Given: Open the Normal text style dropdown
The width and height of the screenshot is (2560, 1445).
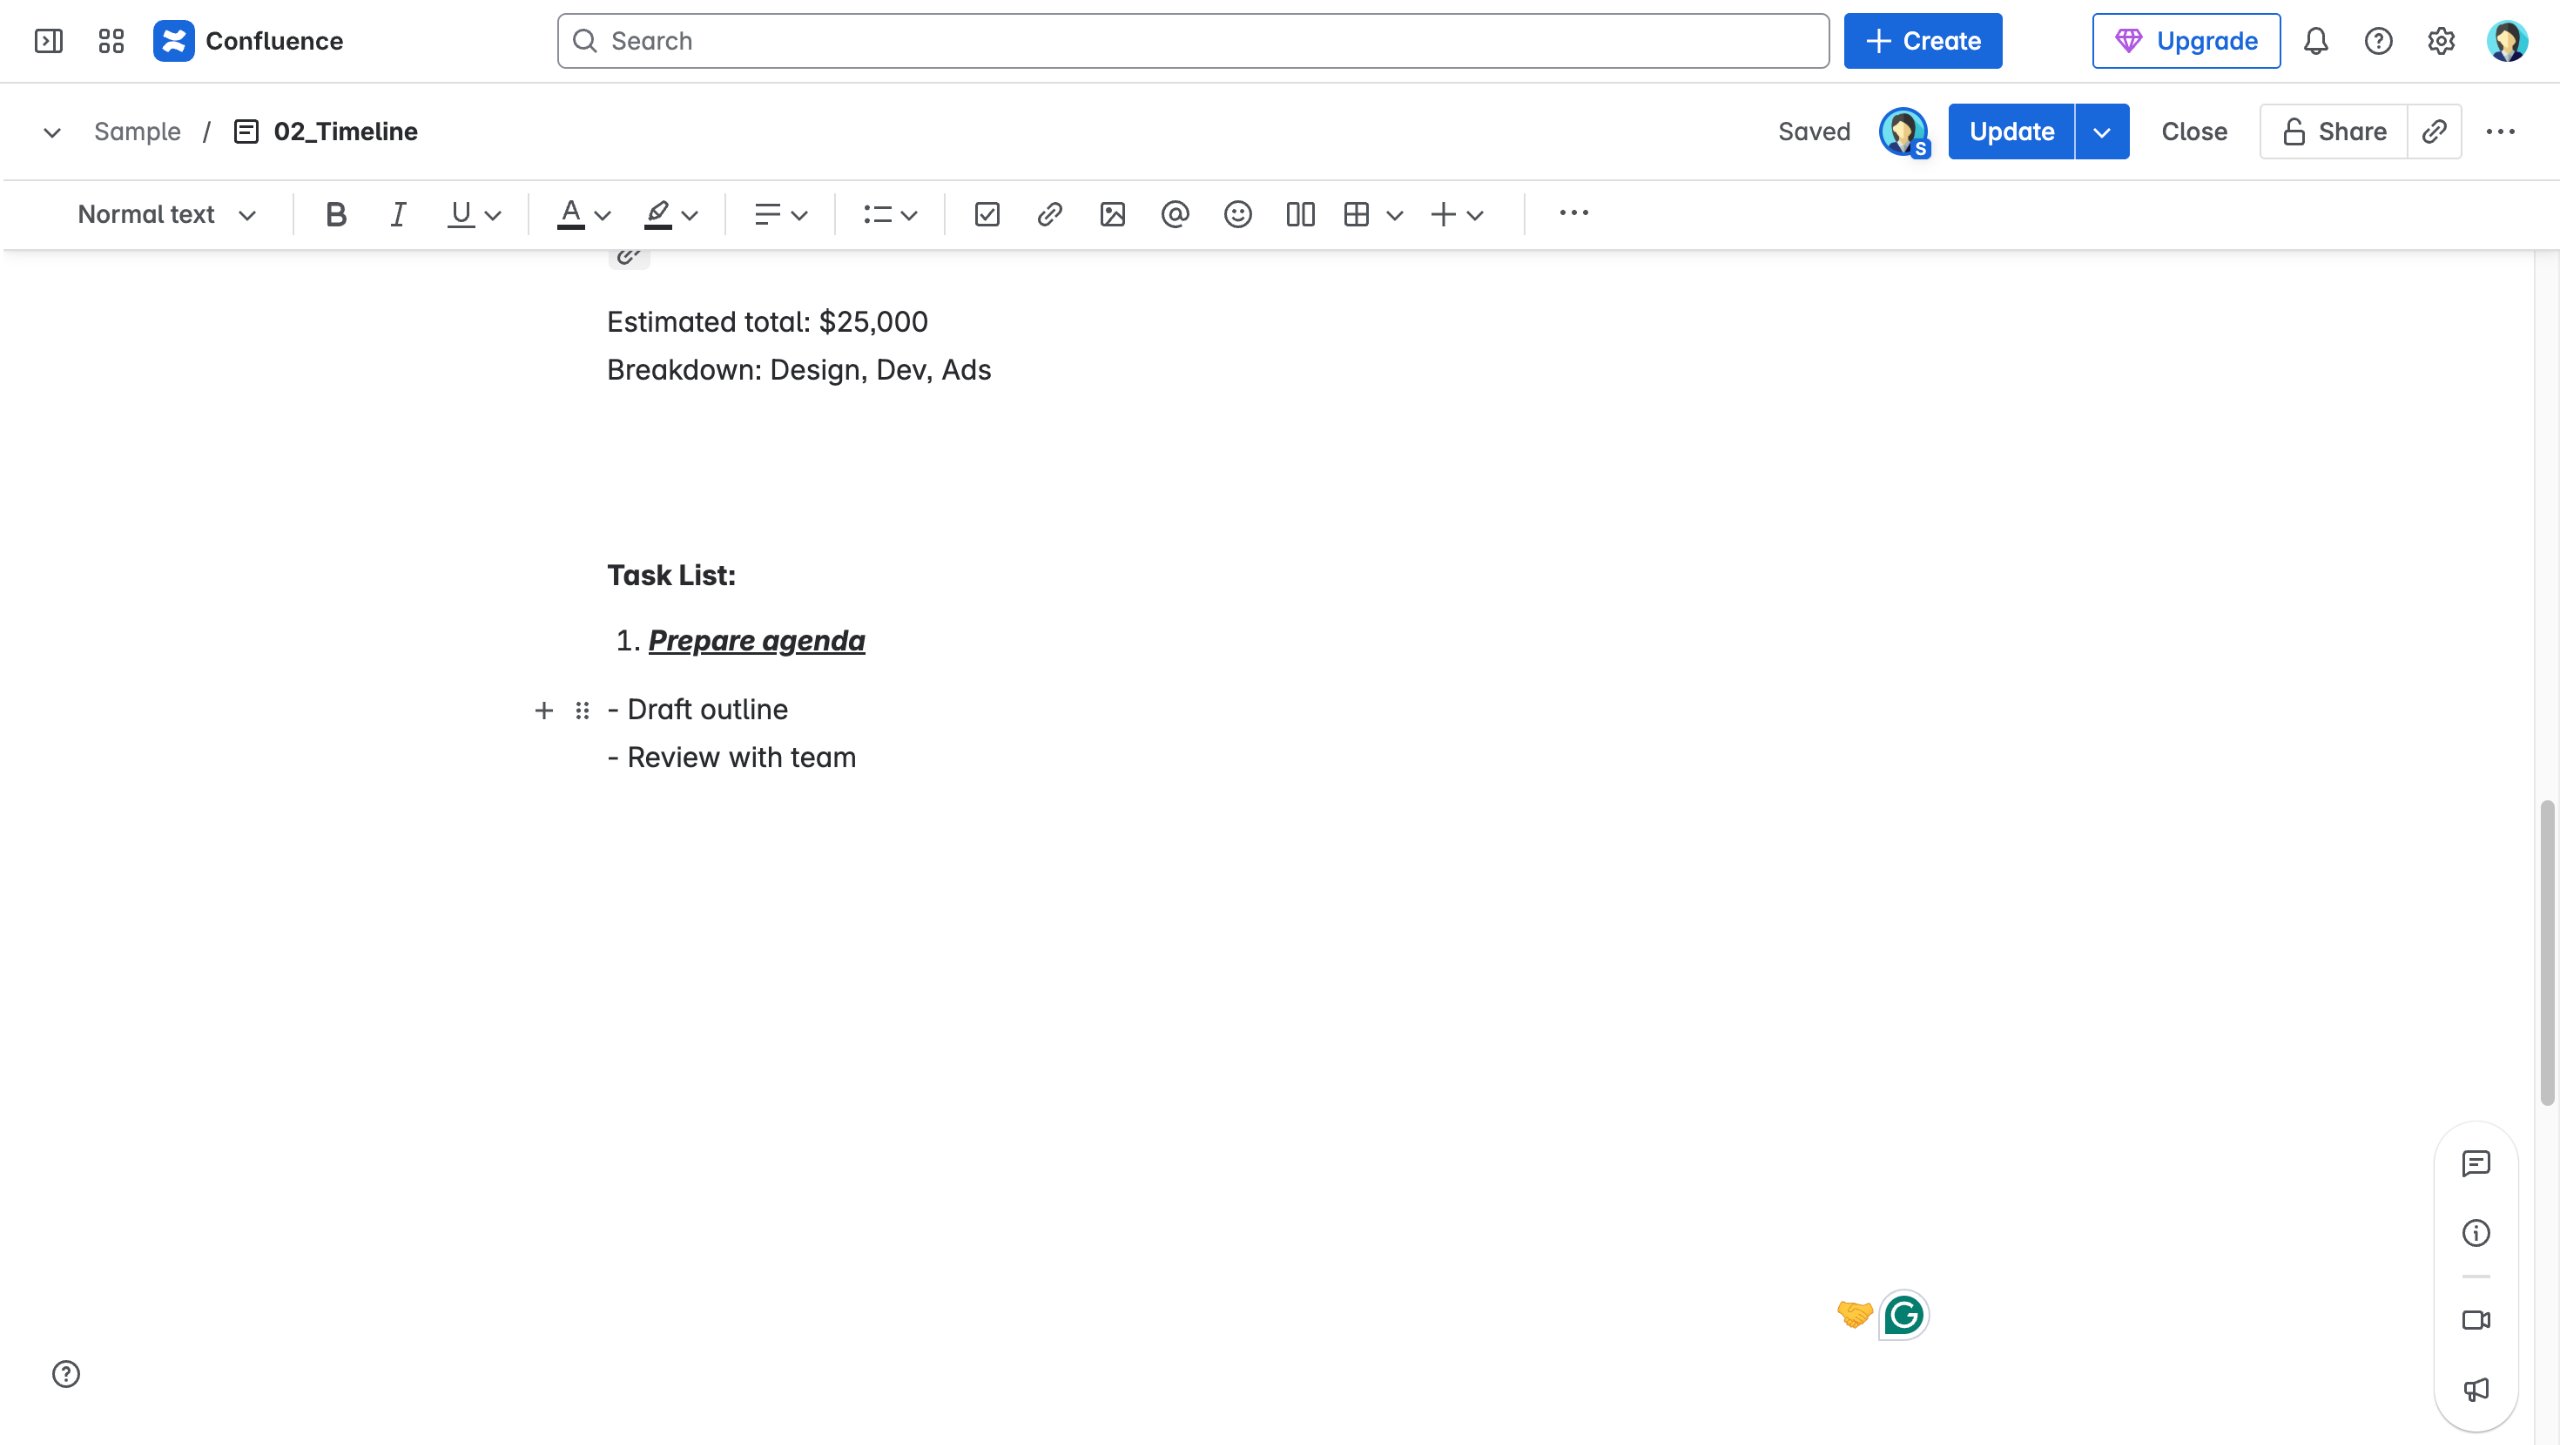Looking at the screenshot, I should click(x=166, y=214).
